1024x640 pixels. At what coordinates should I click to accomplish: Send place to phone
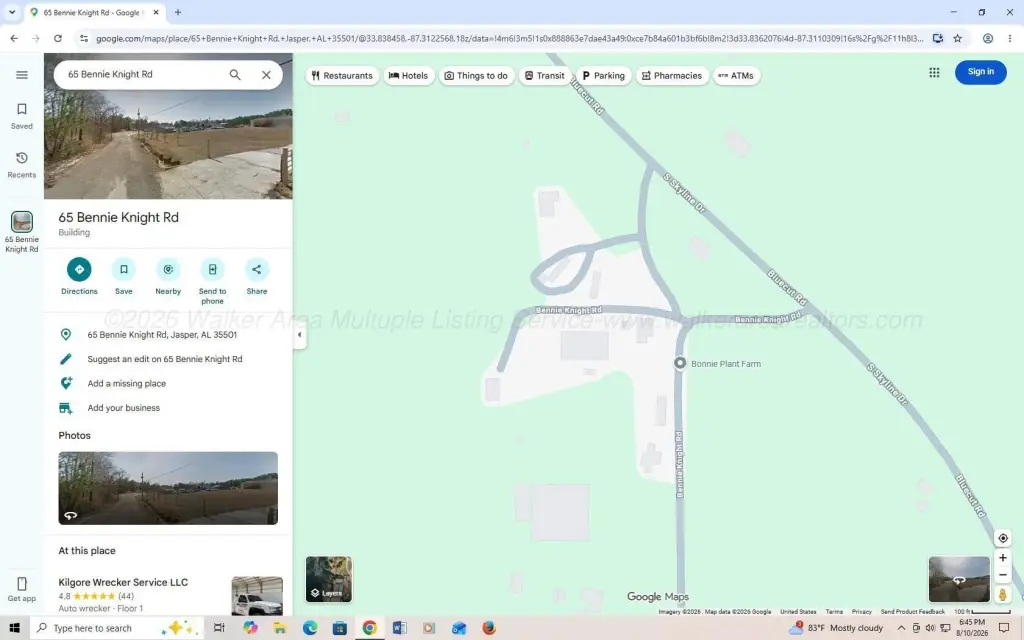coord(212,281)
